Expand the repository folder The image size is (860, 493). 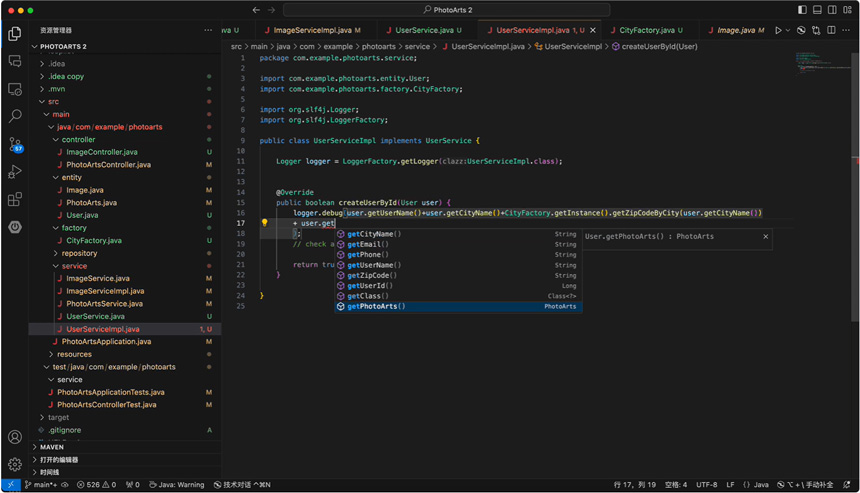(x=126, y=253)
